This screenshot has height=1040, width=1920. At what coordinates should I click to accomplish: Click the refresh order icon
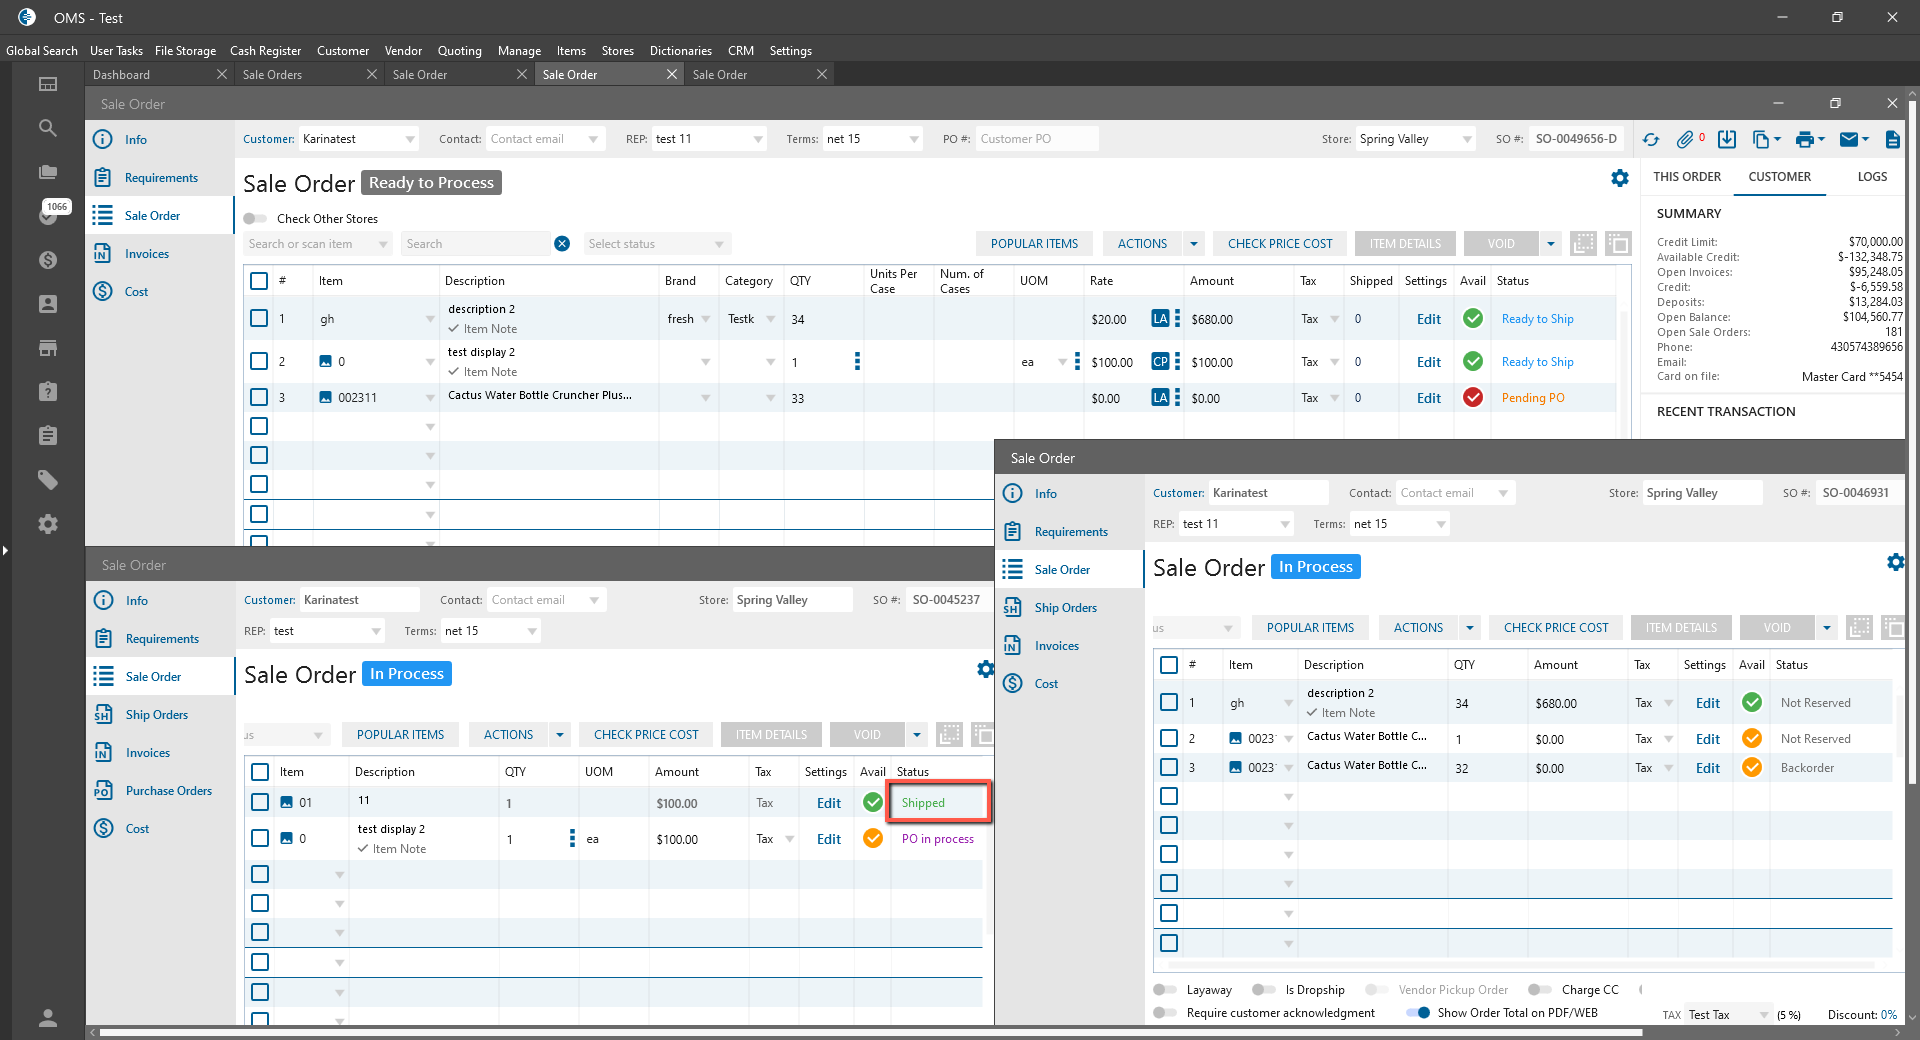click(x=1651, y=140)
